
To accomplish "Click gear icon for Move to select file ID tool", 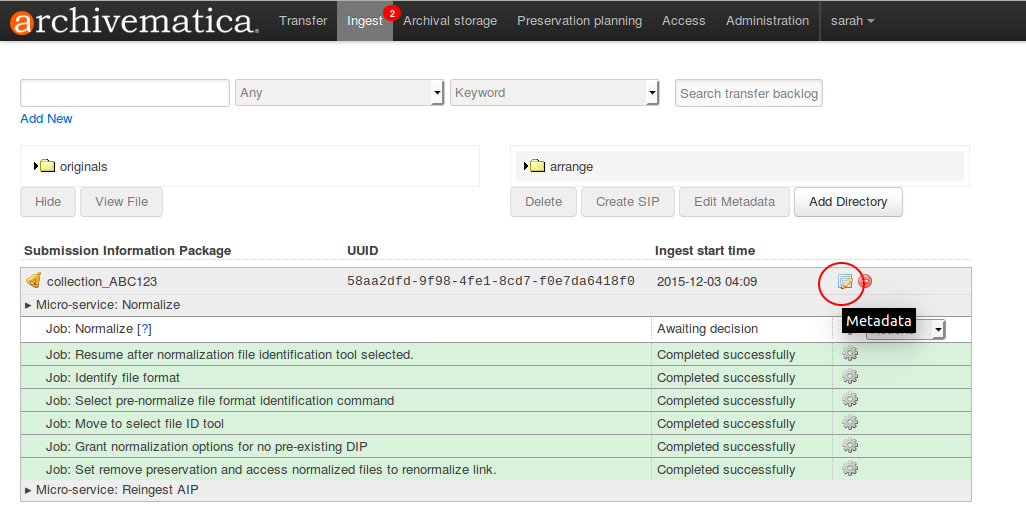I will (x=850, y=423).
